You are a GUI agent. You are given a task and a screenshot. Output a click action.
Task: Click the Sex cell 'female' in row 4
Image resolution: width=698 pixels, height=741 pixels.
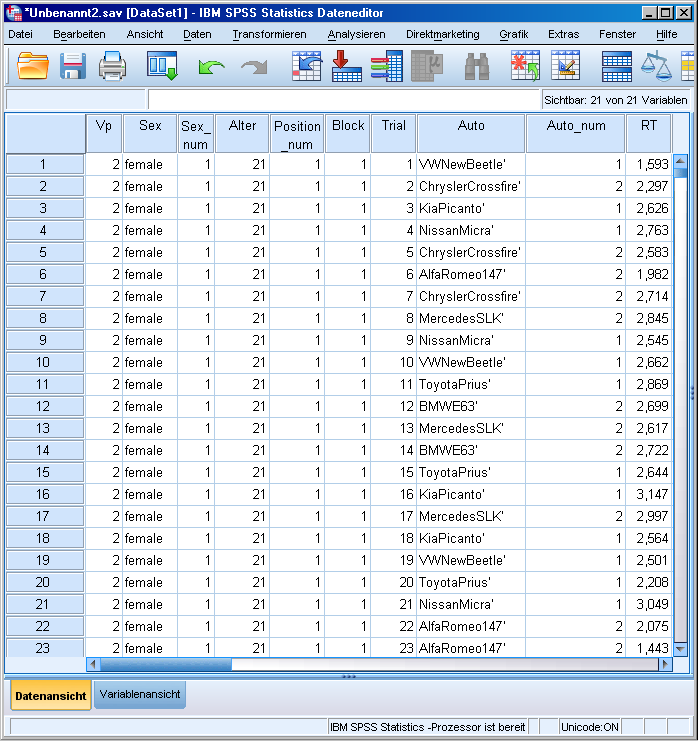coord(150,231)
